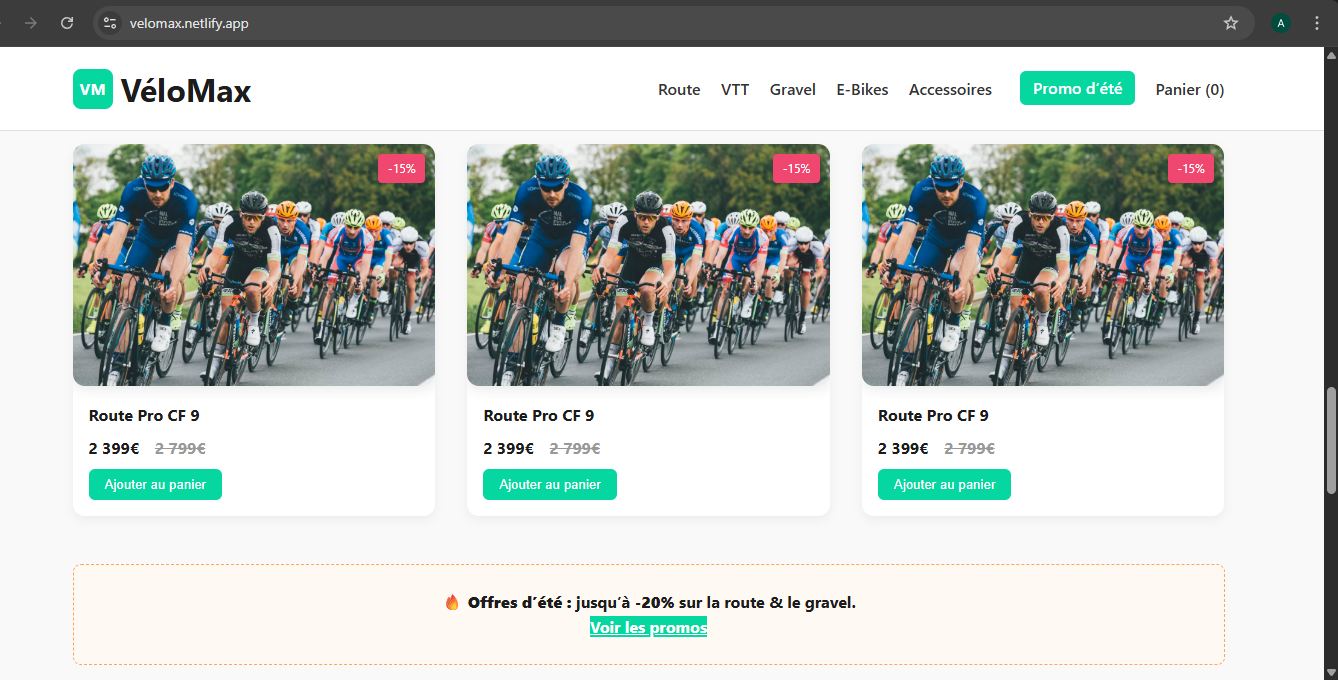Add the rightmost Route Pro CF 9 to cart
Viewport: 1338px width, 680px height.
point(944,484)
